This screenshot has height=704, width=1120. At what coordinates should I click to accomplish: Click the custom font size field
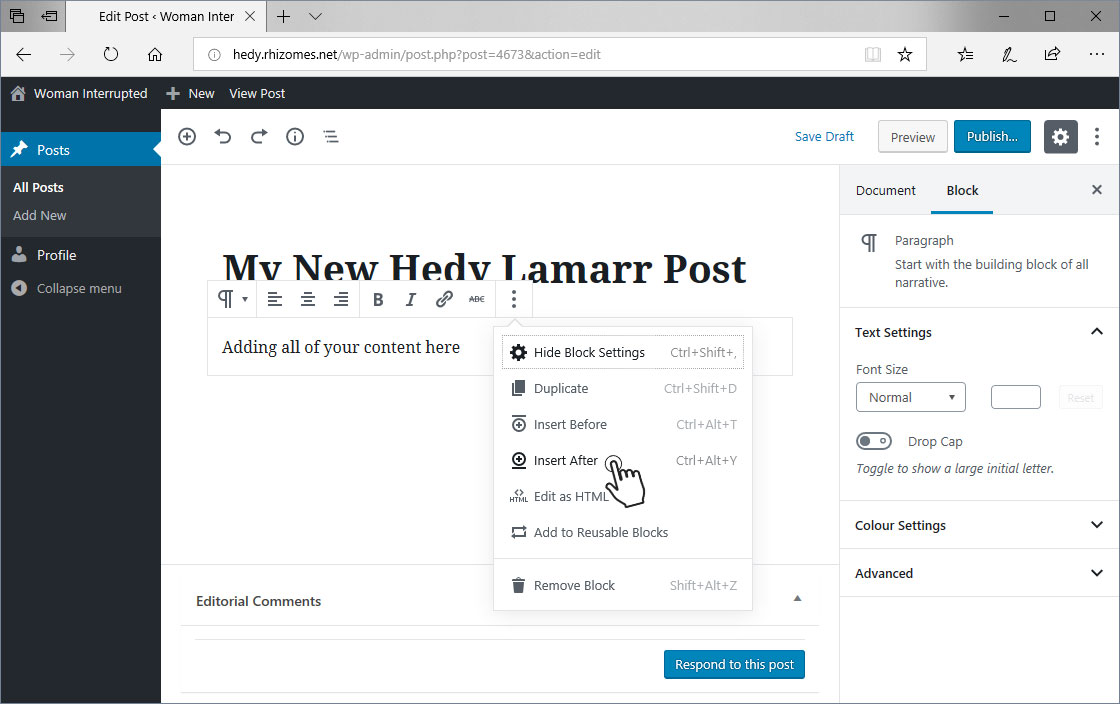point(1016,397)
